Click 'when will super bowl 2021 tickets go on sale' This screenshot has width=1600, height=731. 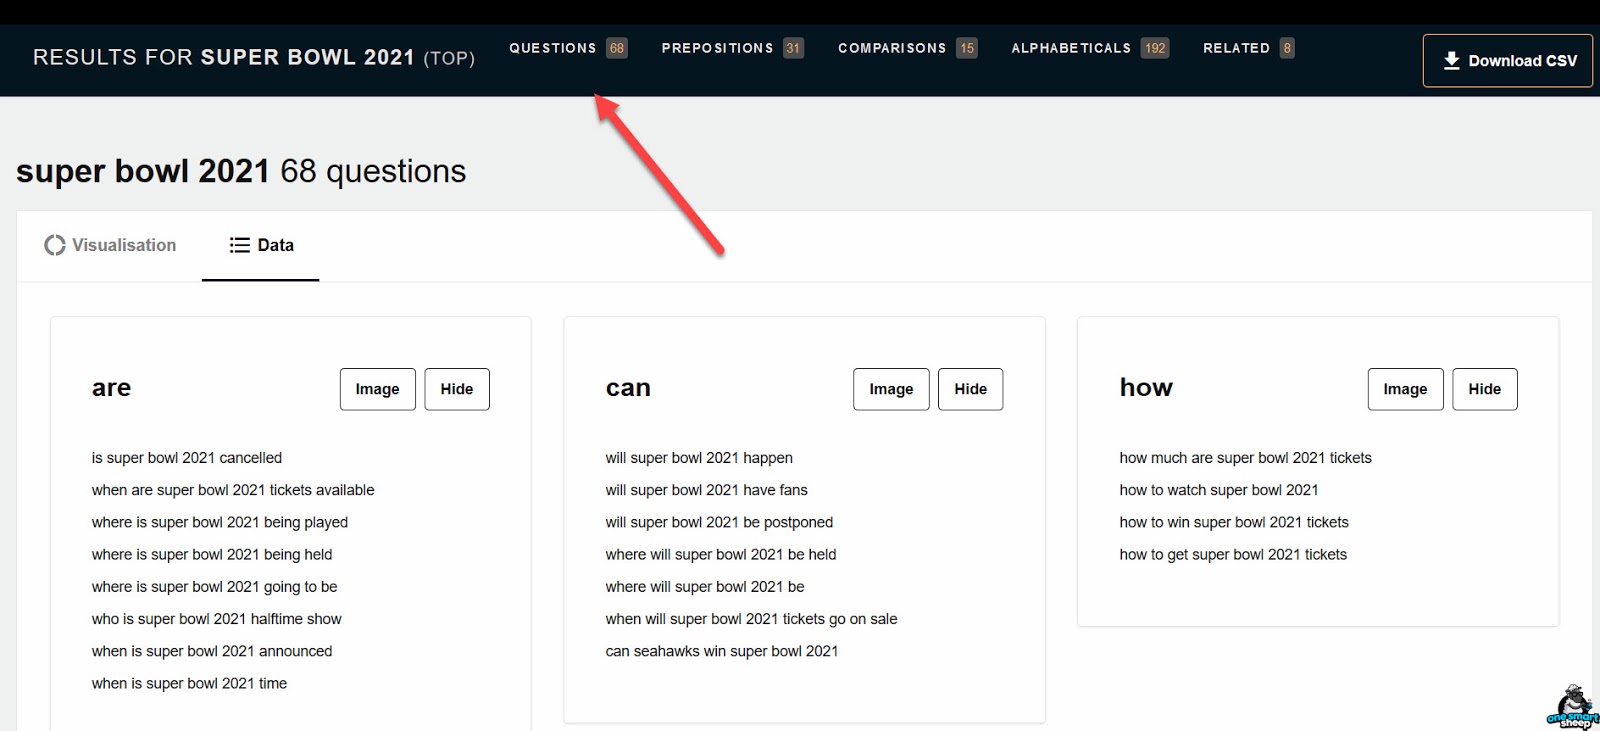pyautogui.click(x=751, y=619)
